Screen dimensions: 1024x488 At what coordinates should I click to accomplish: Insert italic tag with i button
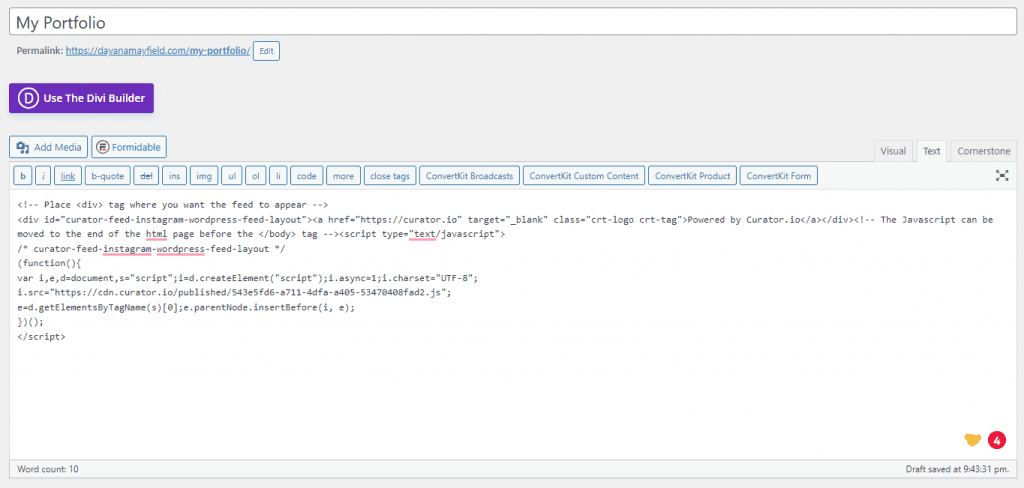(43, 176)
